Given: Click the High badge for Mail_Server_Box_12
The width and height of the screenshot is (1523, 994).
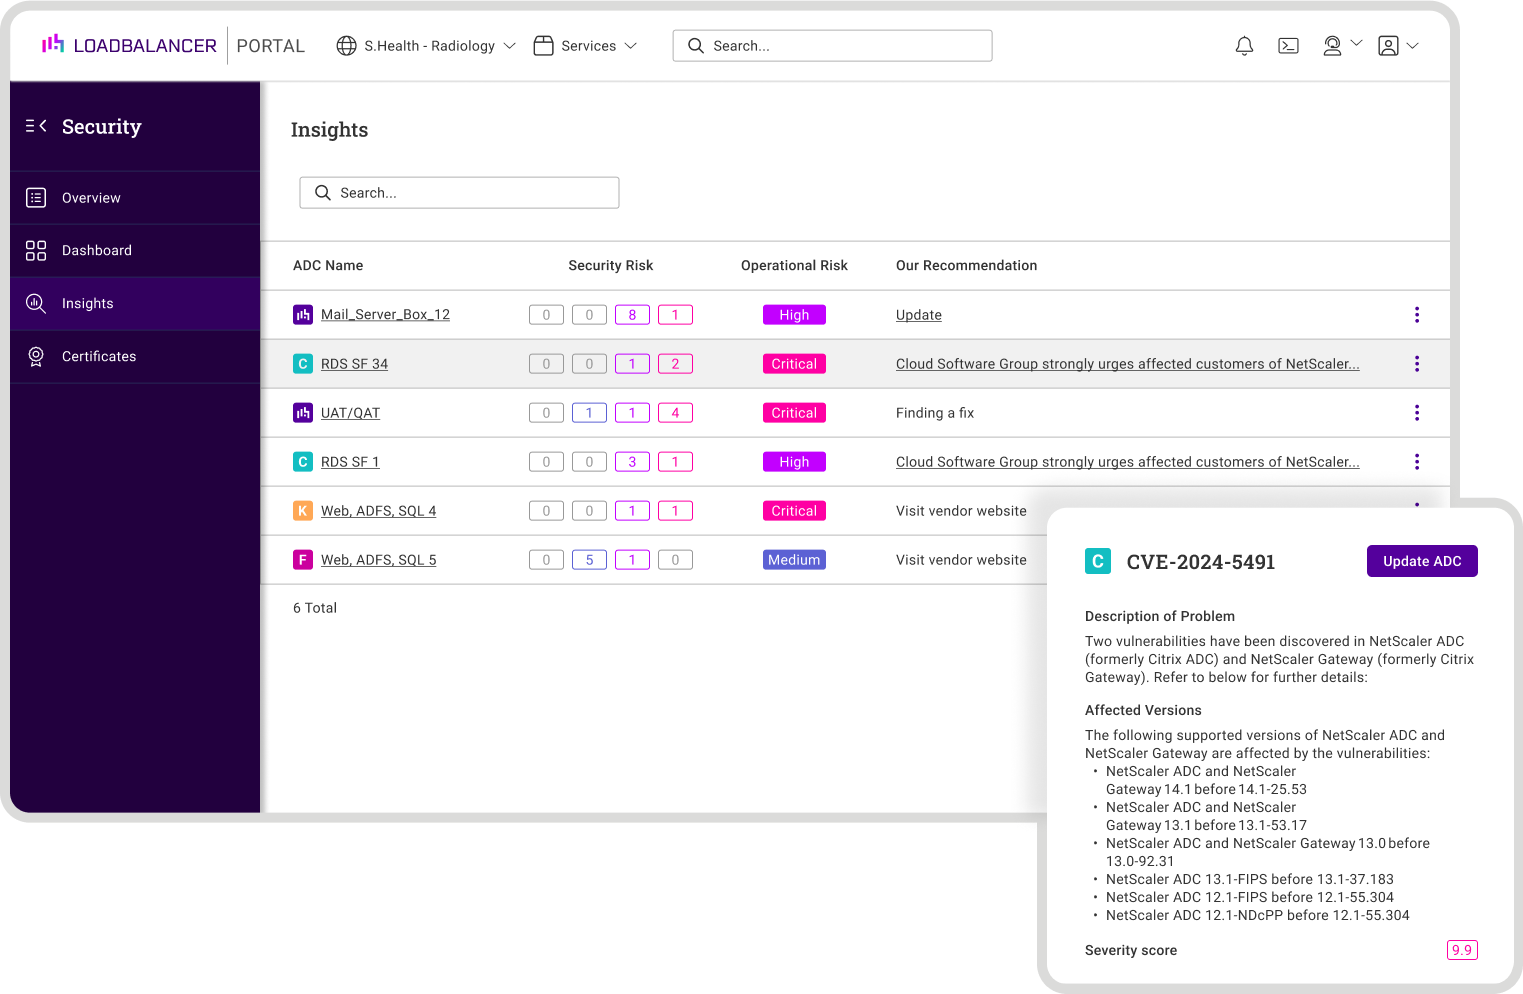Looking at the screenshot, I should (794, 315).
